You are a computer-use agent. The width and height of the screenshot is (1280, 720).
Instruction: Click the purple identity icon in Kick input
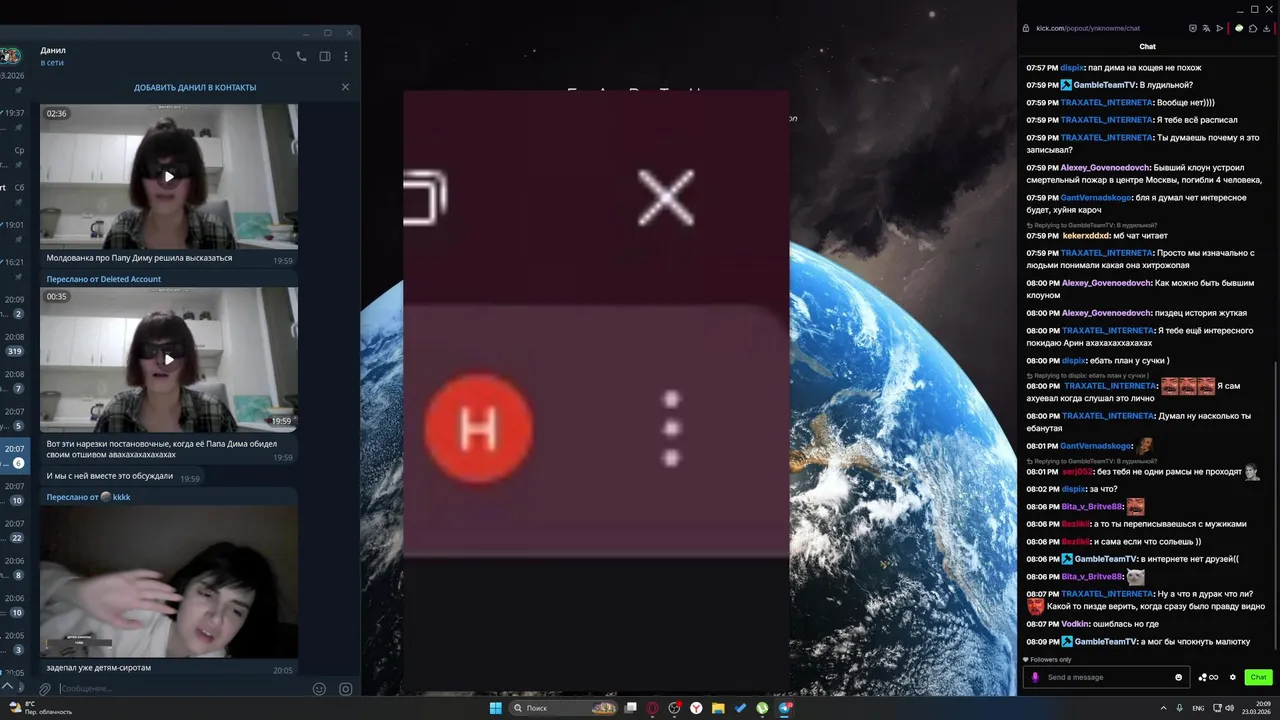click(1035, 677)
